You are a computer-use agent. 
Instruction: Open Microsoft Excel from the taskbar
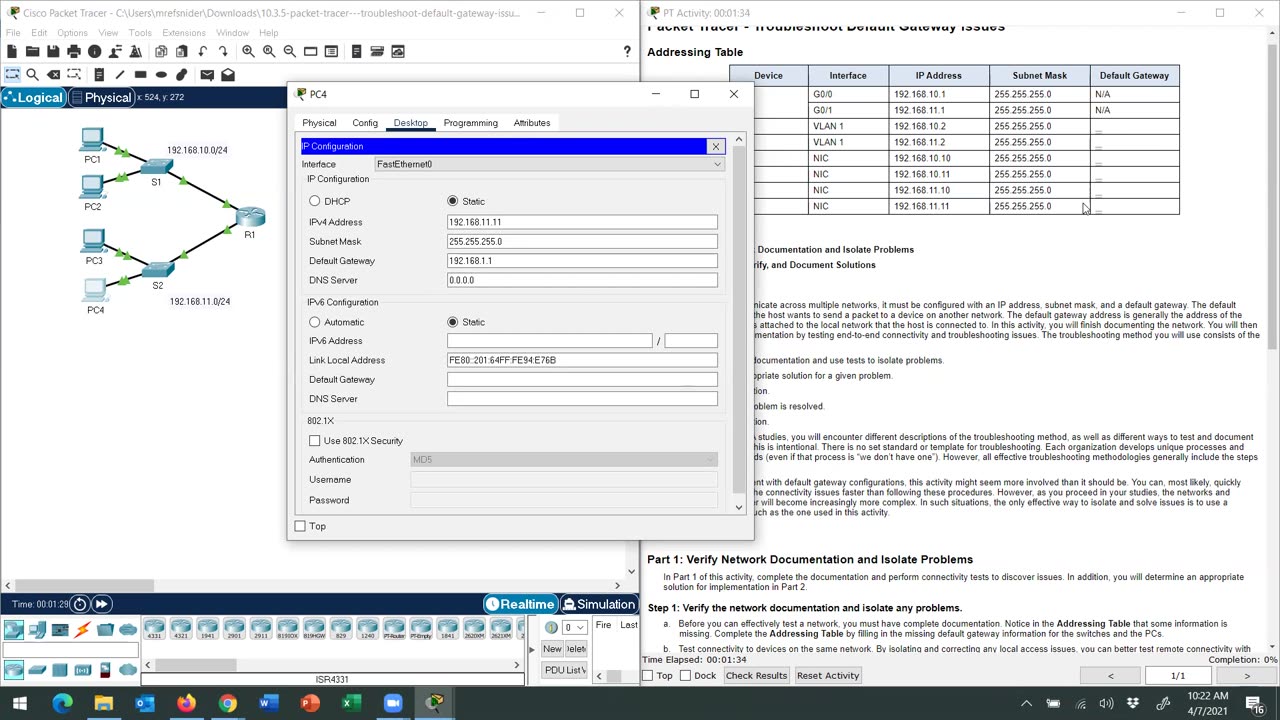tap(351, 704)
